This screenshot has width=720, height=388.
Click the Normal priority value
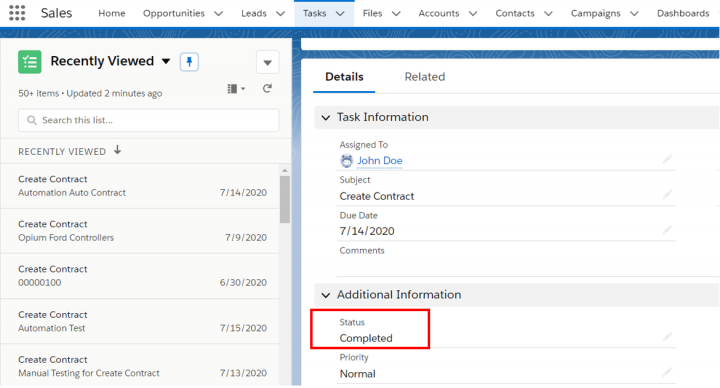click(x=357, y=374)
